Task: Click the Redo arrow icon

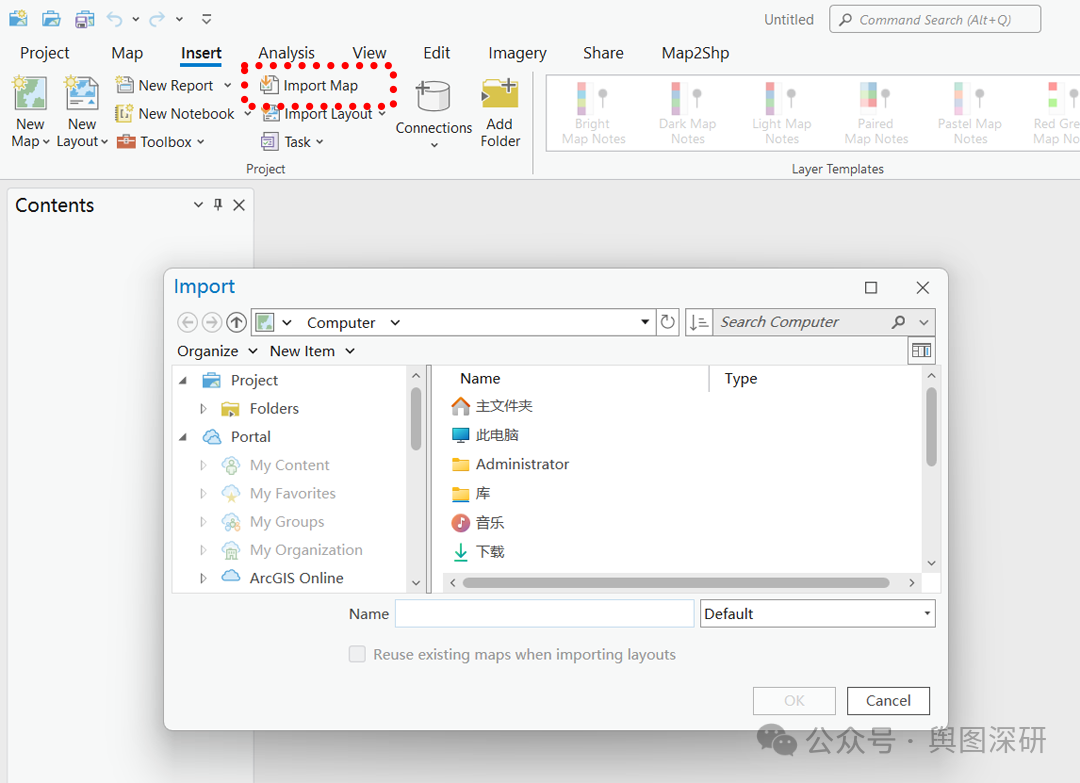Action: 158,19
